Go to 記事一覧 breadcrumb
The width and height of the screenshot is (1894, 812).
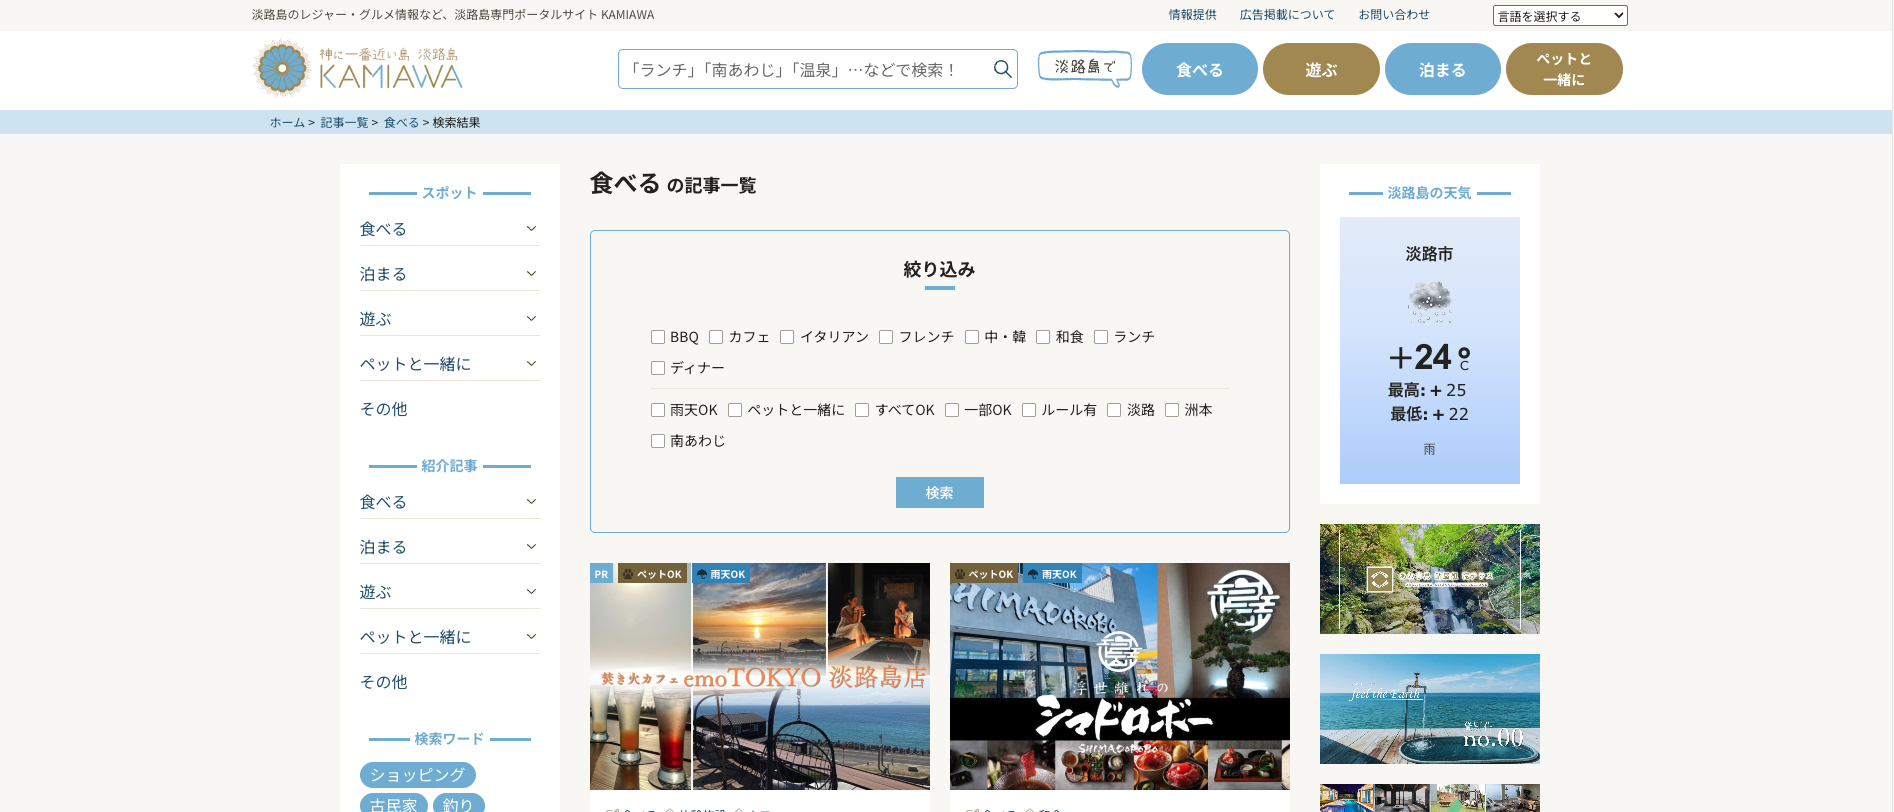[x=344, y=122]
